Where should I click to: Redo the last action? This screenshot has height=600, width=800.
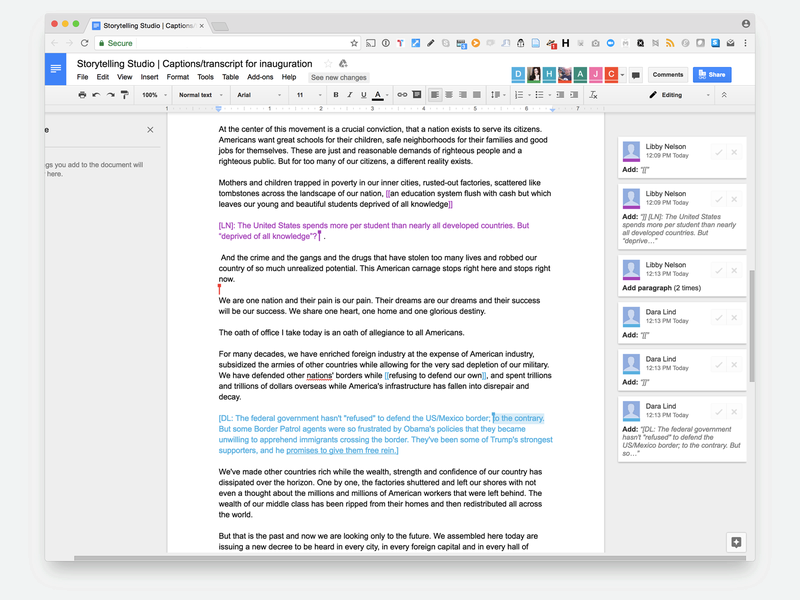pos(110,95)
